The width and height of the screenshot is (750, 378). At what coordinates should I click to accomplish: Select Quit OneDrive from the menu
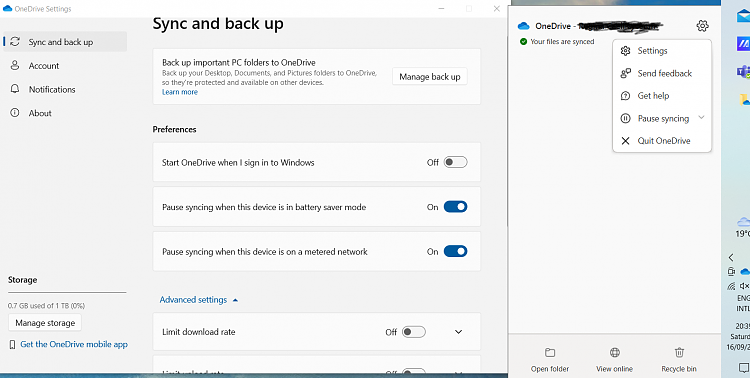point(662,141)
